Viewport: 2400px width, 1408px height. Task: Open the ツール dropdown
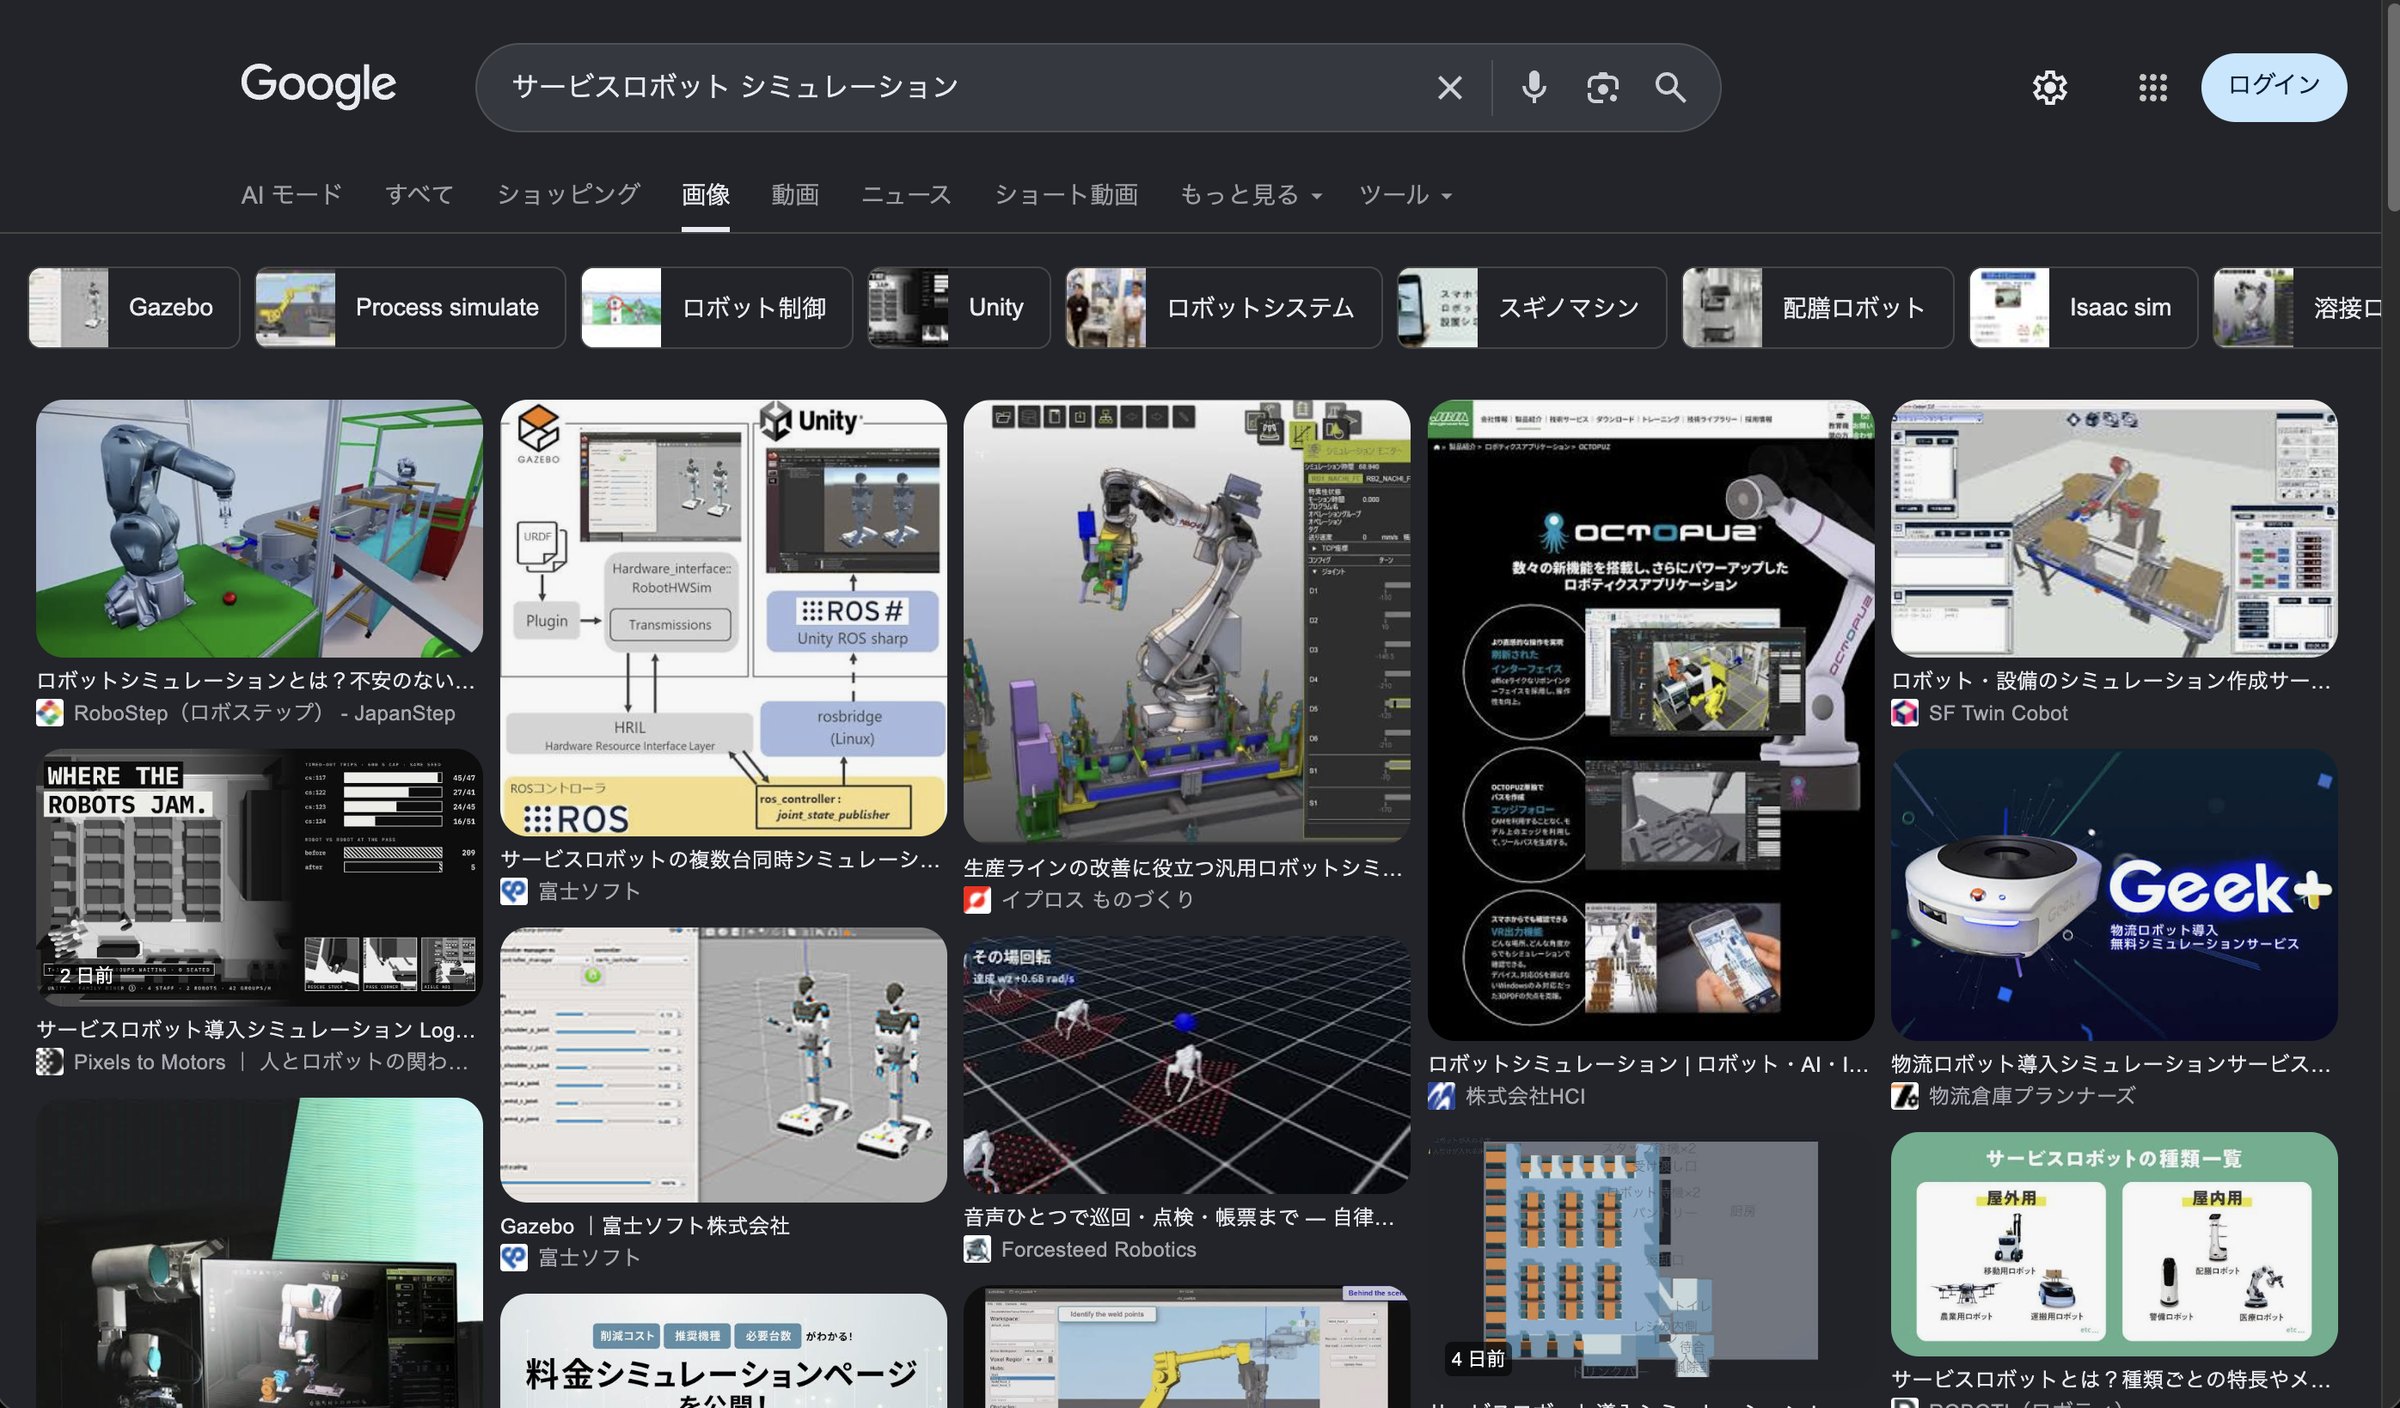1404,194
